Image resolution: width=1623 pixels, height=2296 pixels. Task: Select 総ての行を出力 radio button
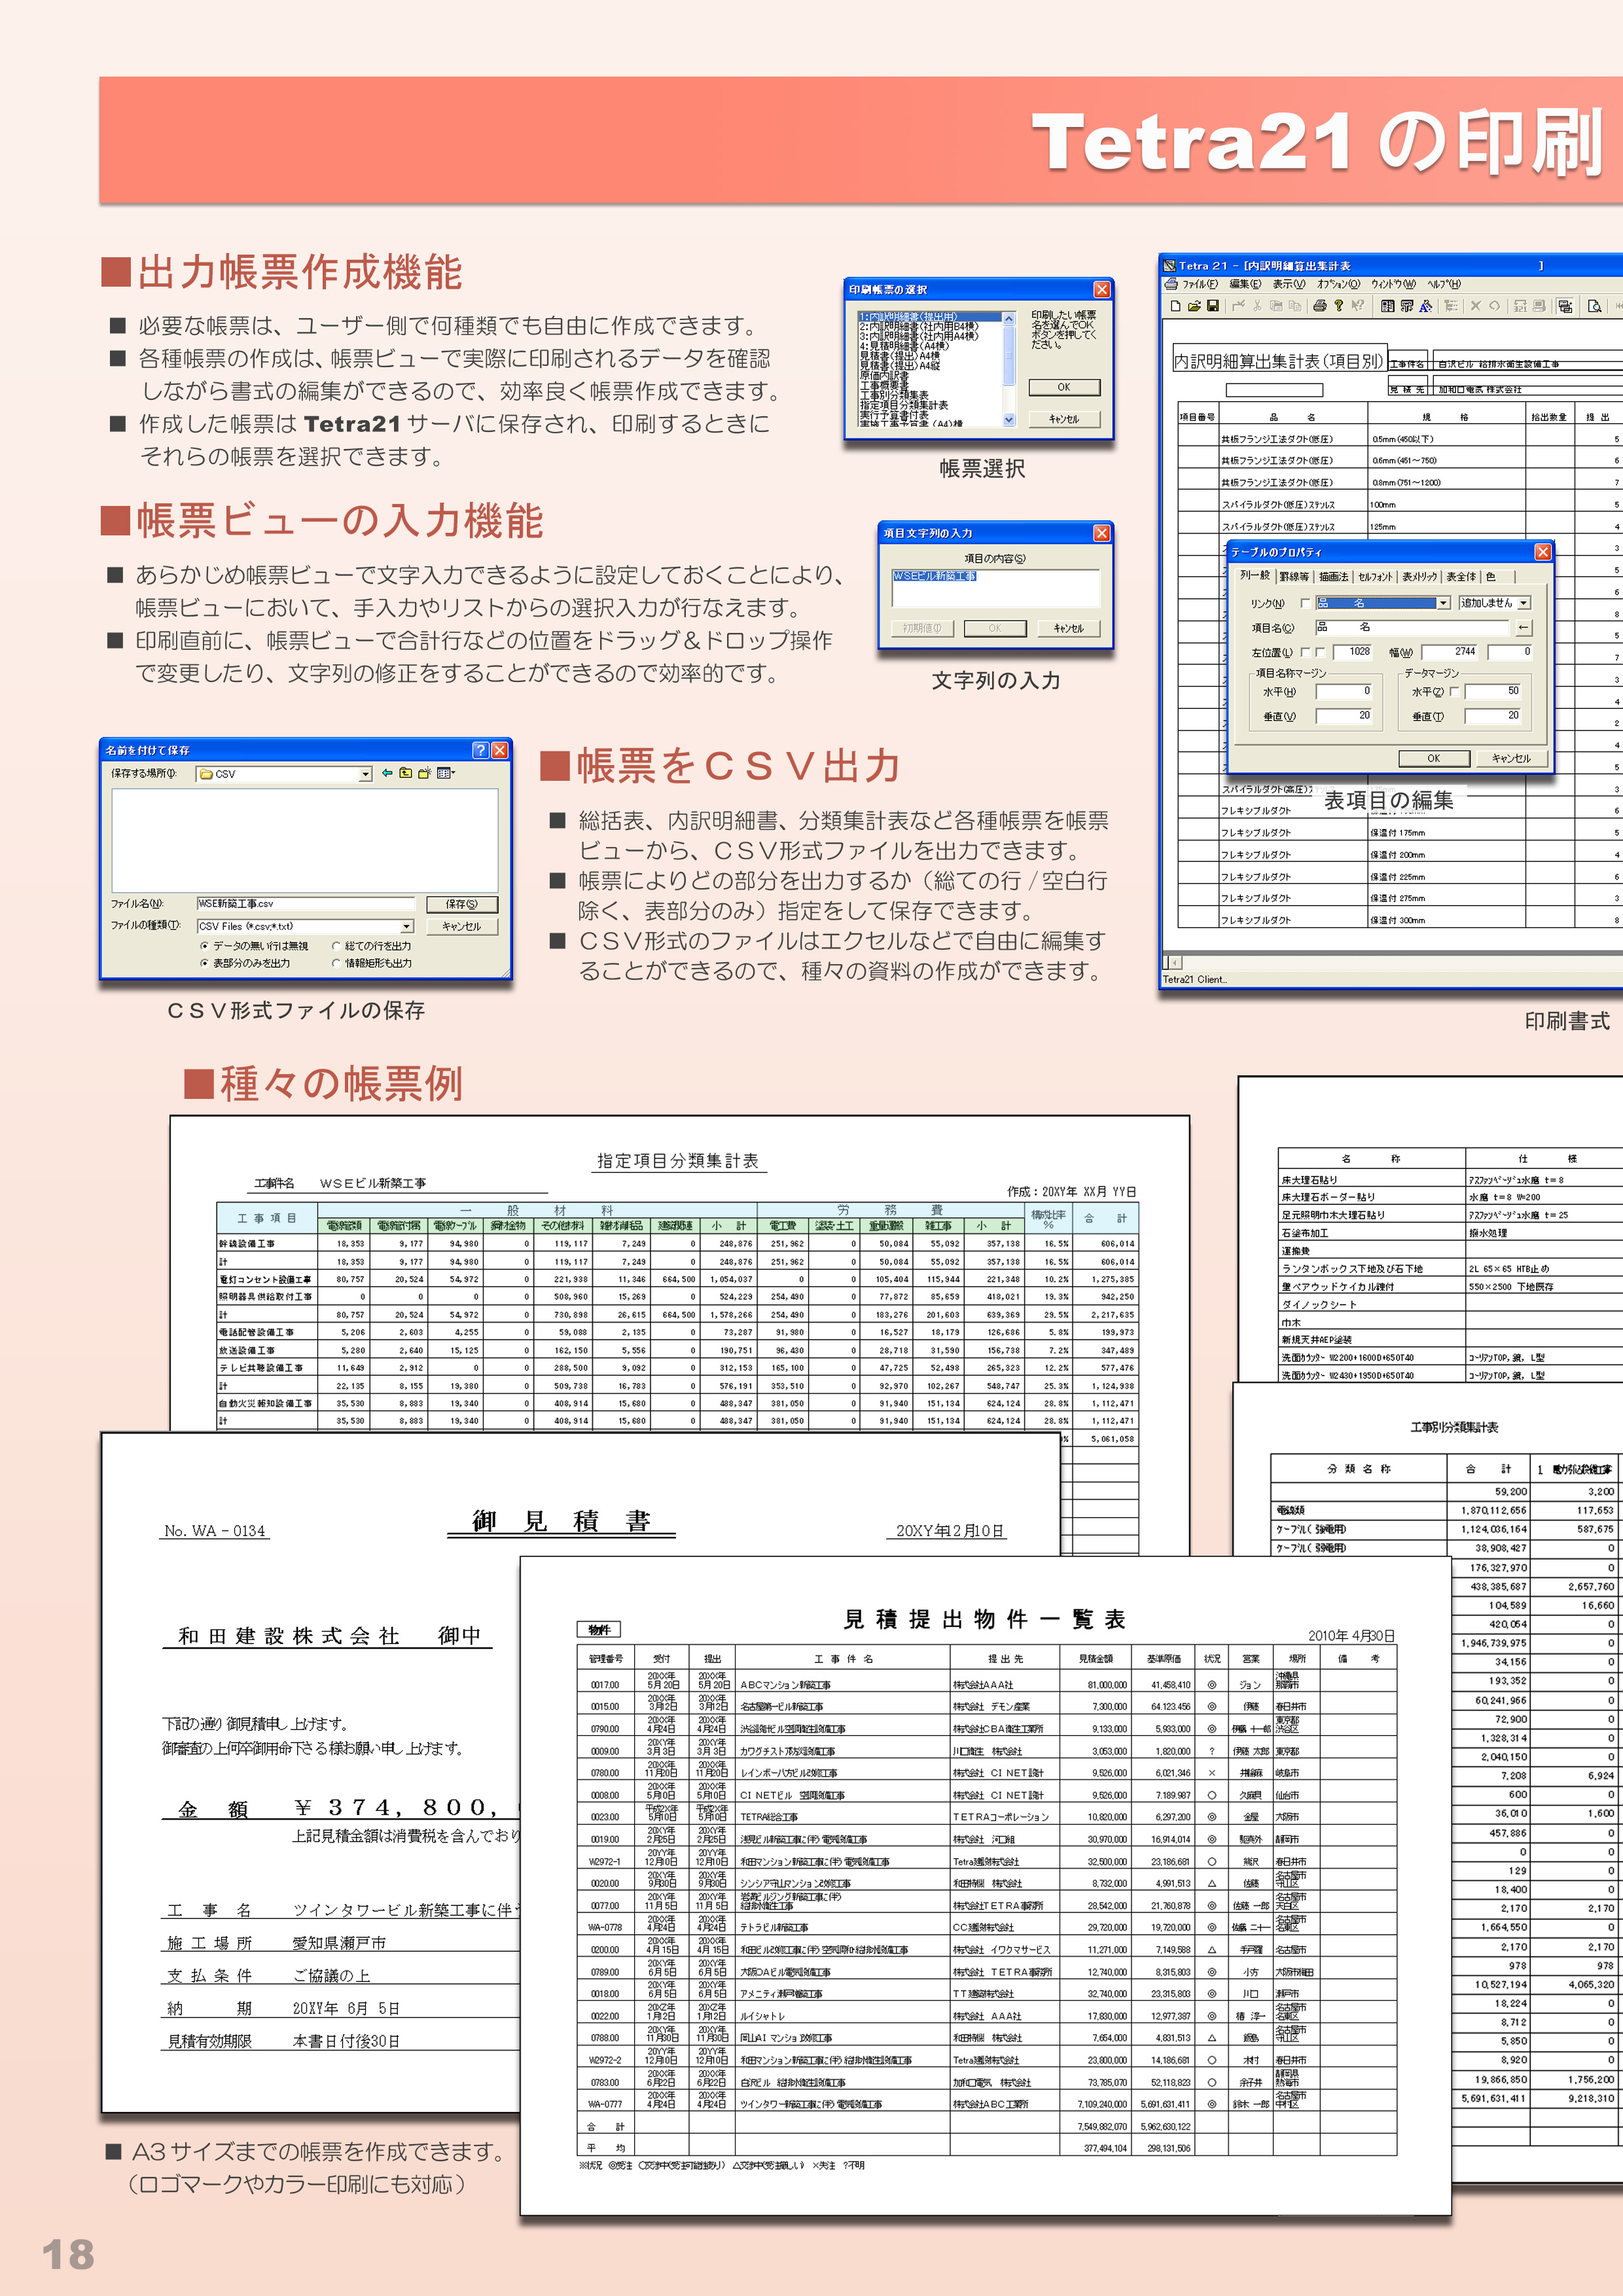[337, 945]
